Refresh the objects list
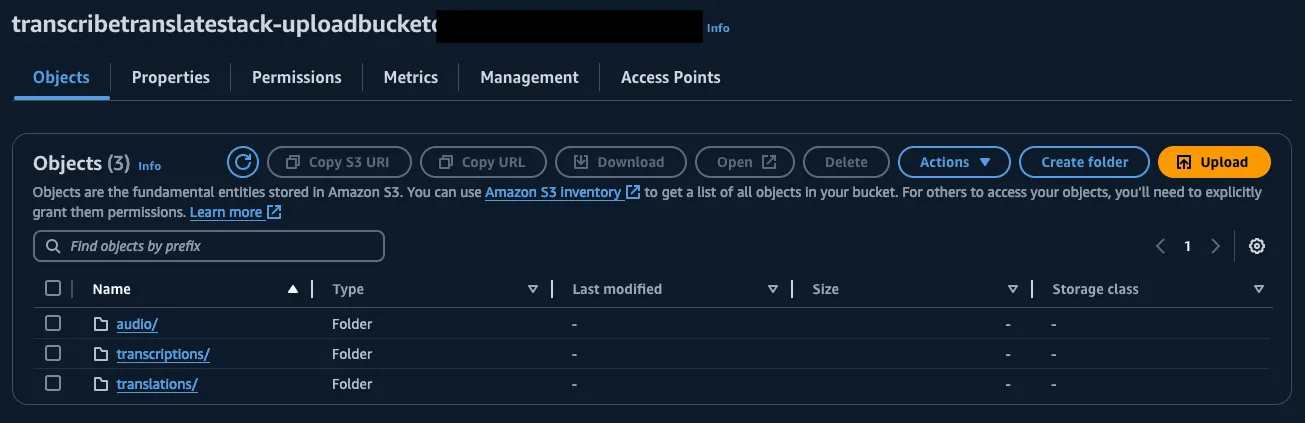Viewport: 1305px width, 423px height. click(x=243, y=162)
